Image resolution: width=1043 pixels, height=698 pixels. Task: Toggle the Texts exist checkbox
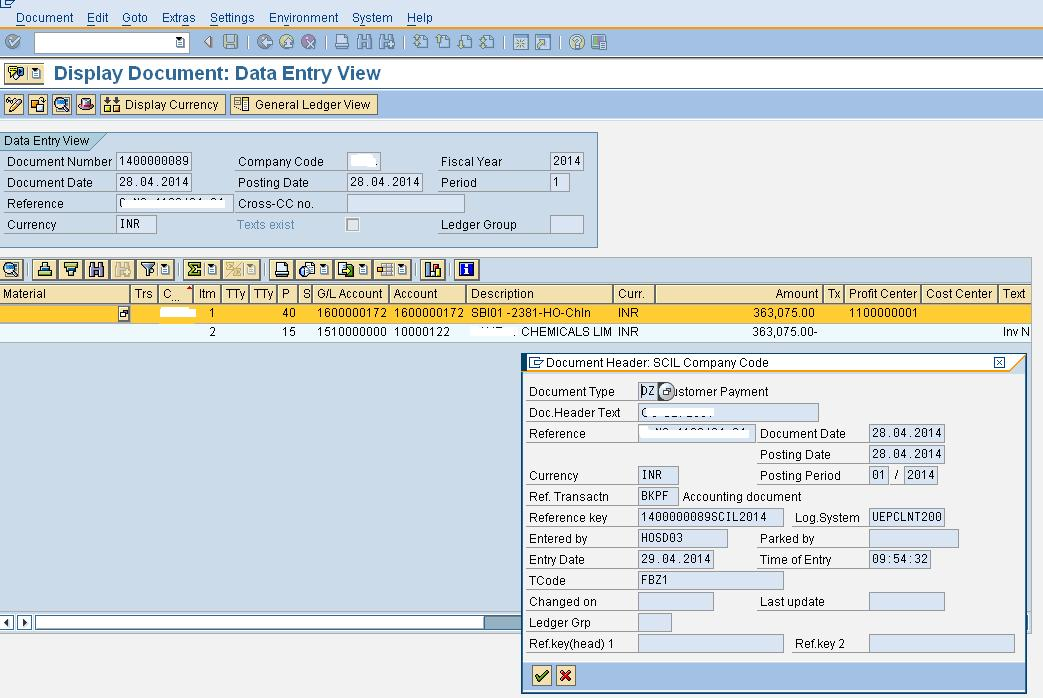(x=350, y=225)
